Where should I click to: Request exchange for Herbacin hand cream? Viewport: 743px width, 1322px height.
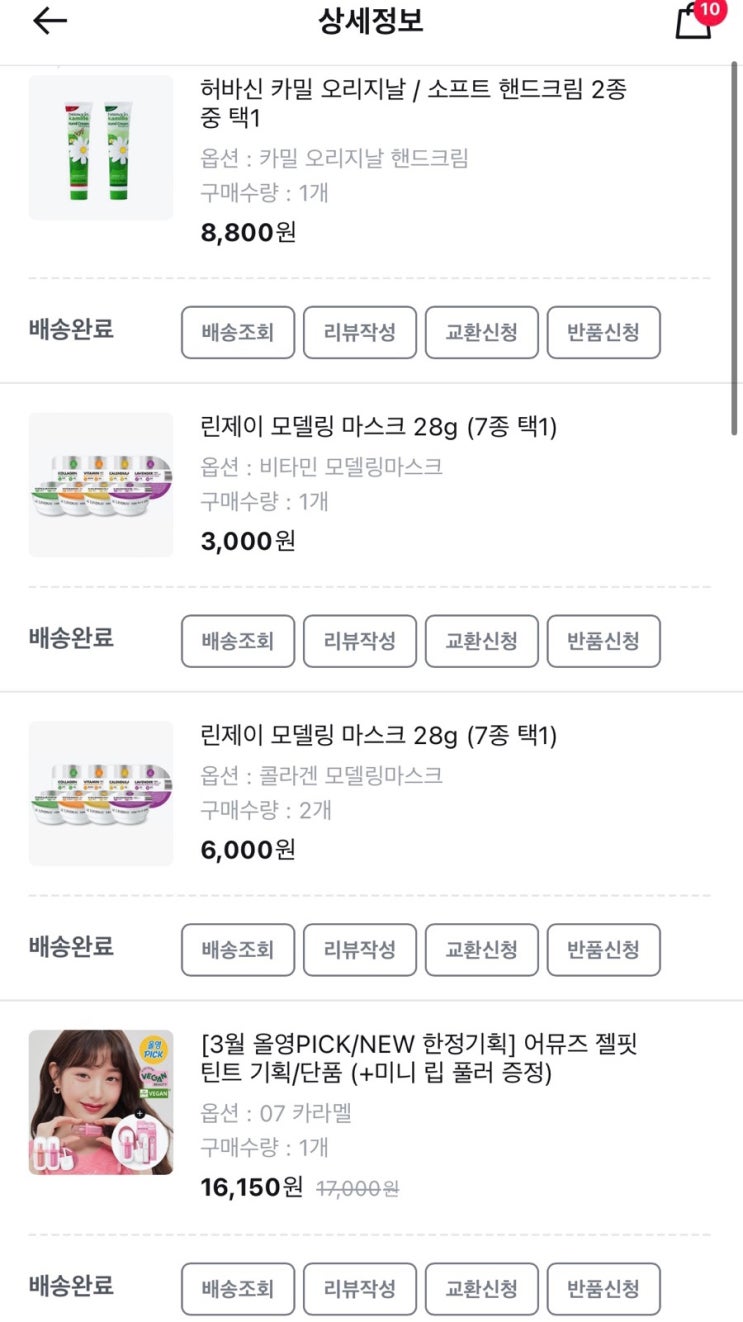[x=481, y=332]
